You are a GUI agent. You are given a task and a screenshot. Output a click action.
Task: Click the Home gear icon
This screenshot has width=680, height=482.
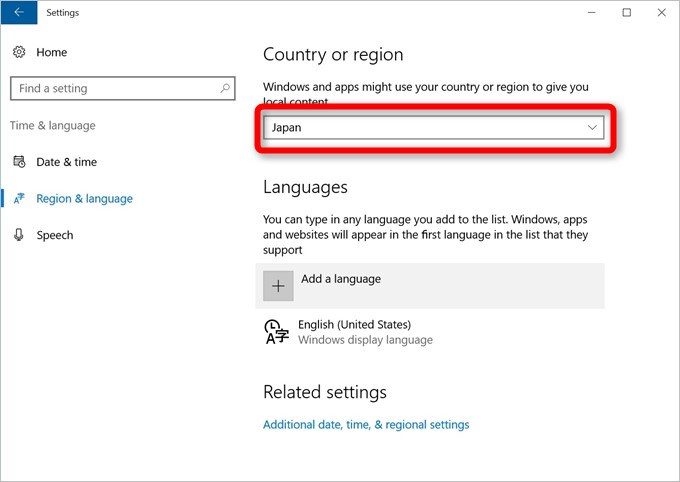(19, 51)
